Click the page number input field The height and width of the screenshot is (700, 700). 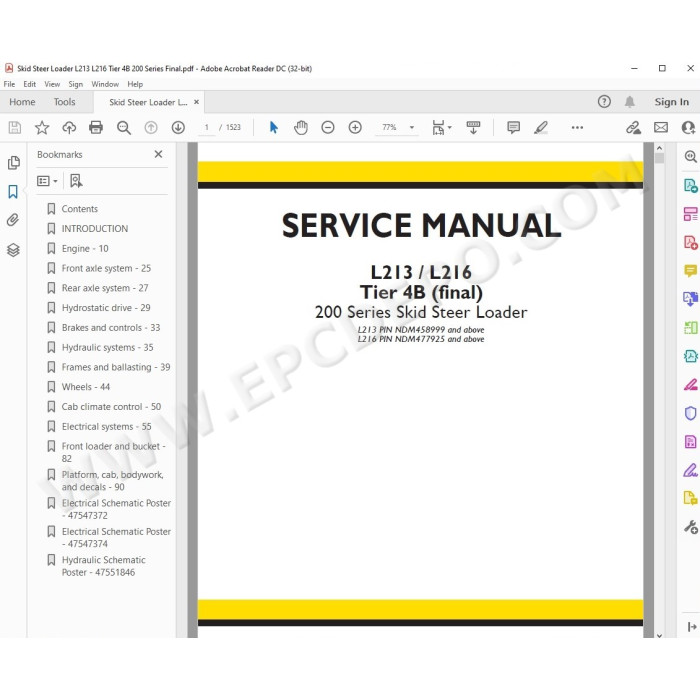206,128
